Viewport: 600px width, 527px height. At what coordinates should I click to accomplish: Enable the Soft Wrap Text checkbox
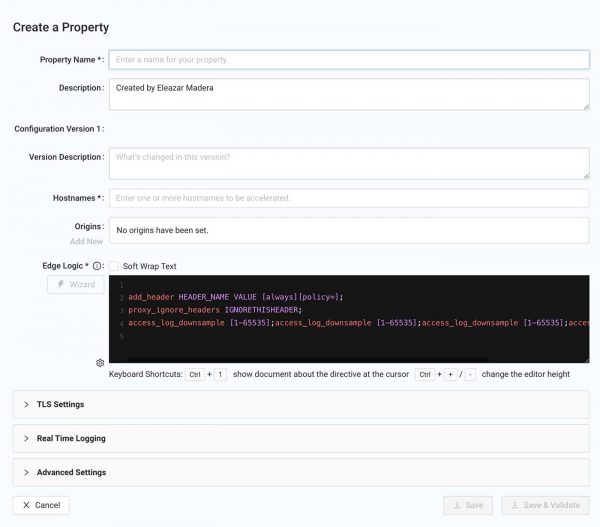click(x=114, y=266)
